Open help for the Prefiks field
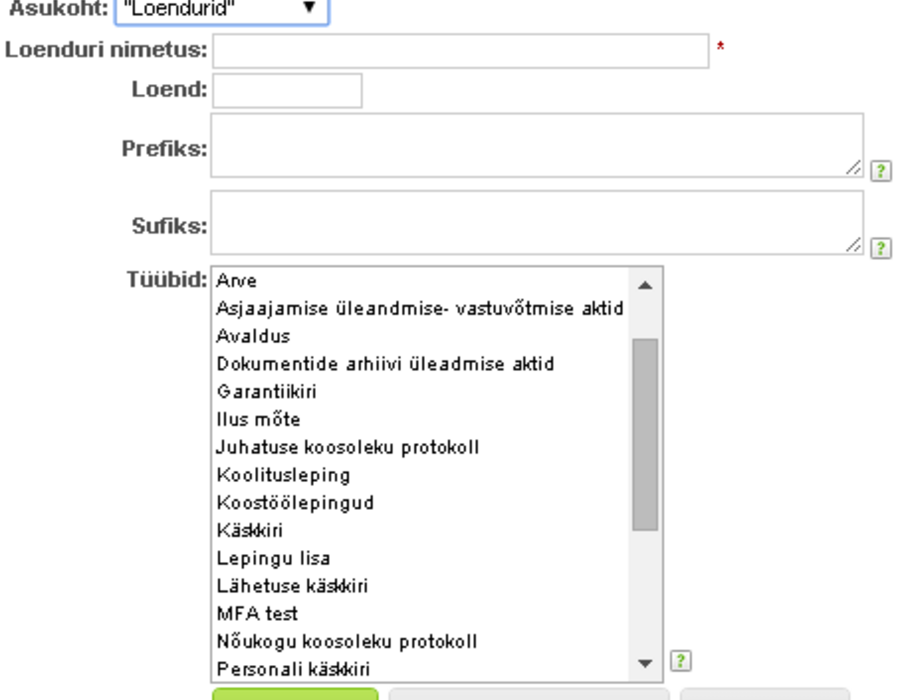 click(x=880, y=170)
